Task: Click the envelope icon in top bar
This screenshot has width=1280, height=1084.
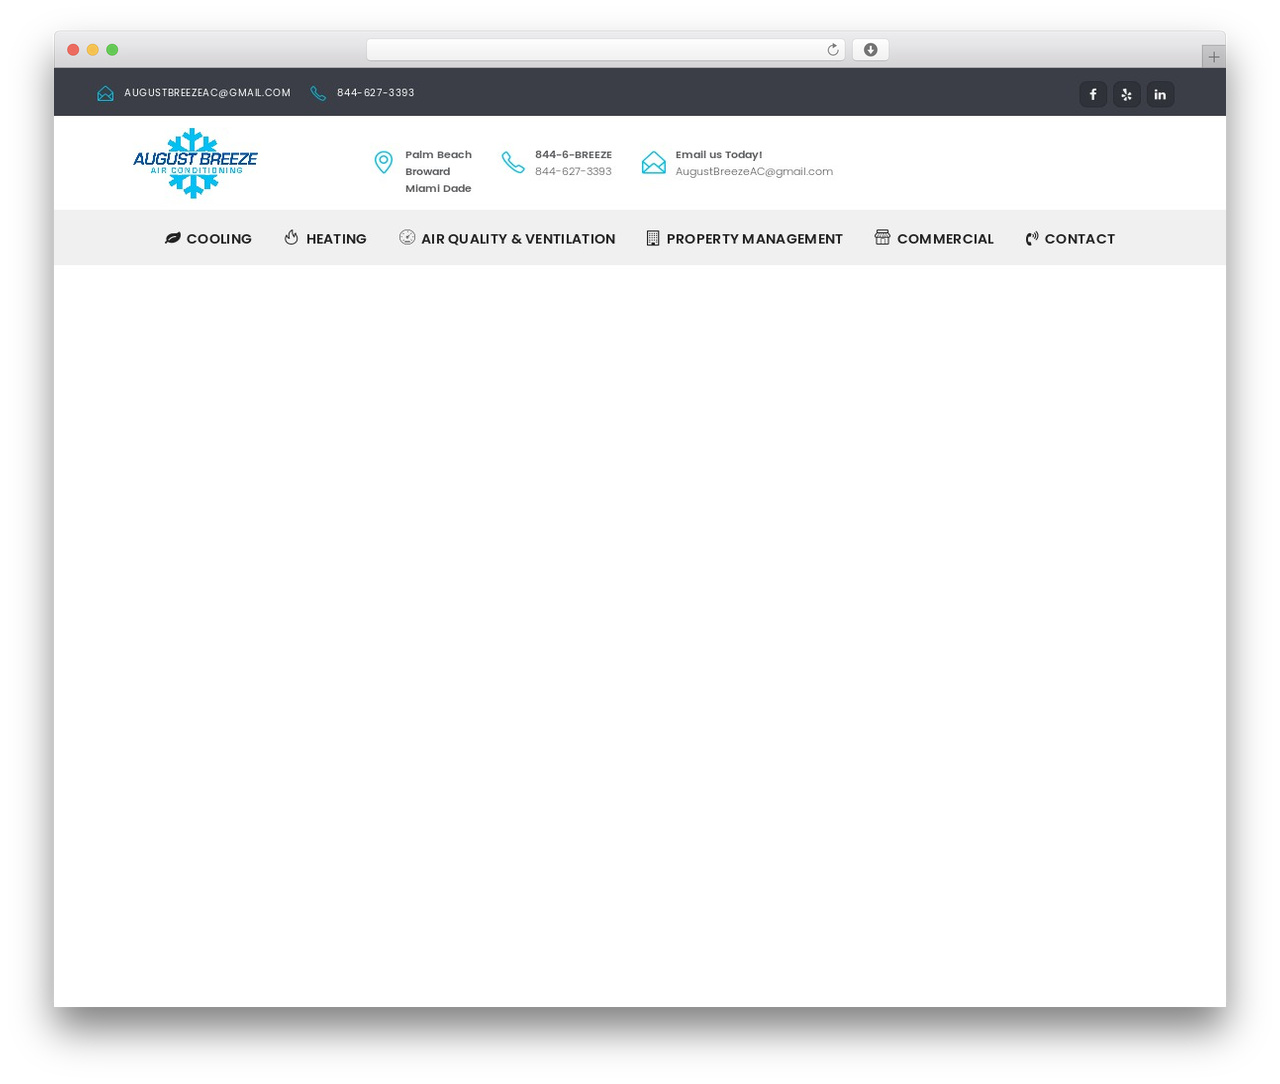Action: click(x=105, y=93)
